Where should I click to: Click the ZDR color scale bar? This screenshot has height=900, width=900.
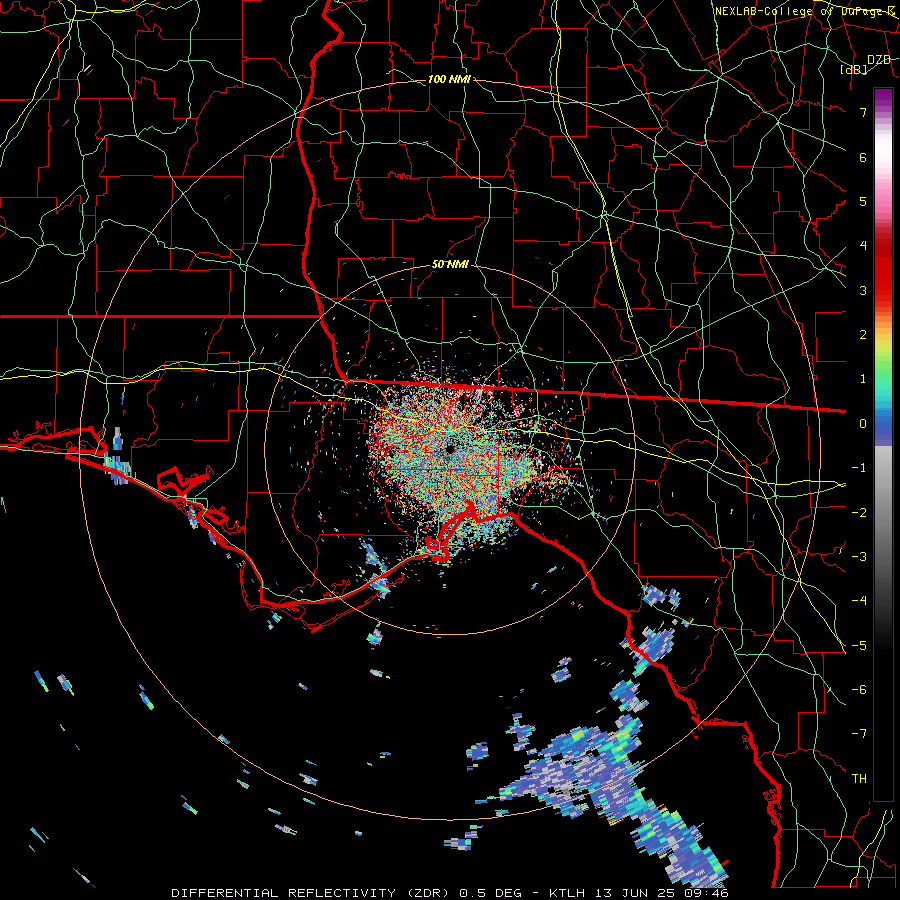tap(883, 444)
